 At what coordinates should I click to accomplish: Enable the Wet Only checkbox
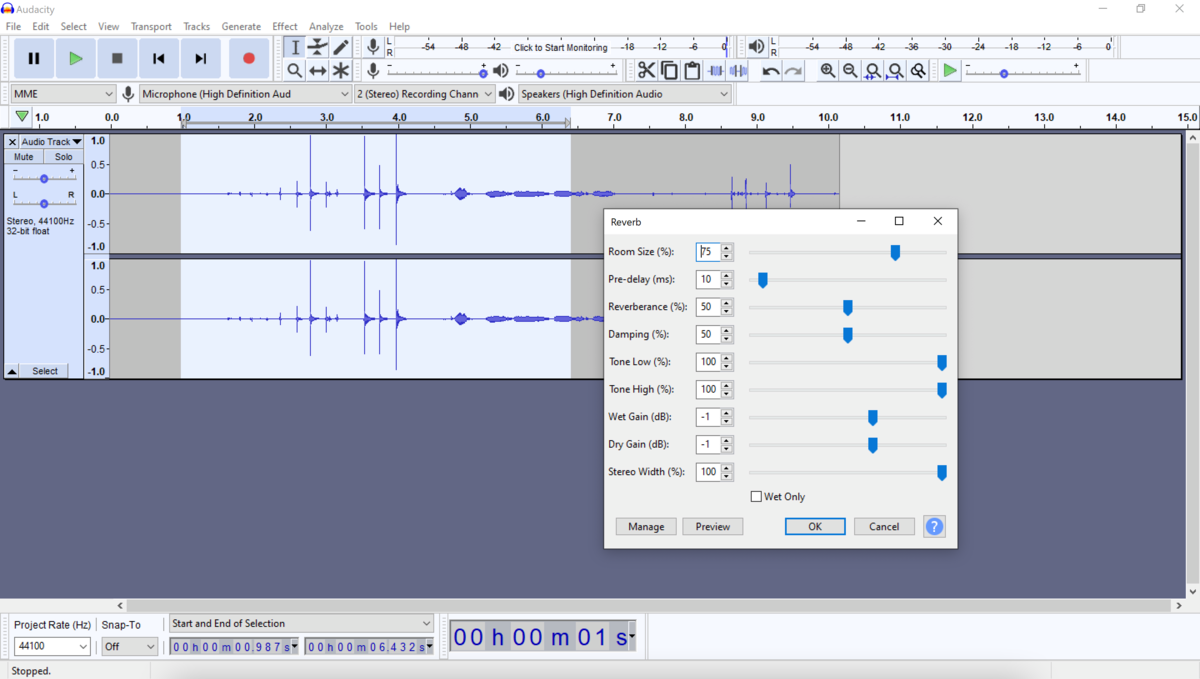pyautogui.click(x=756, y=497)
